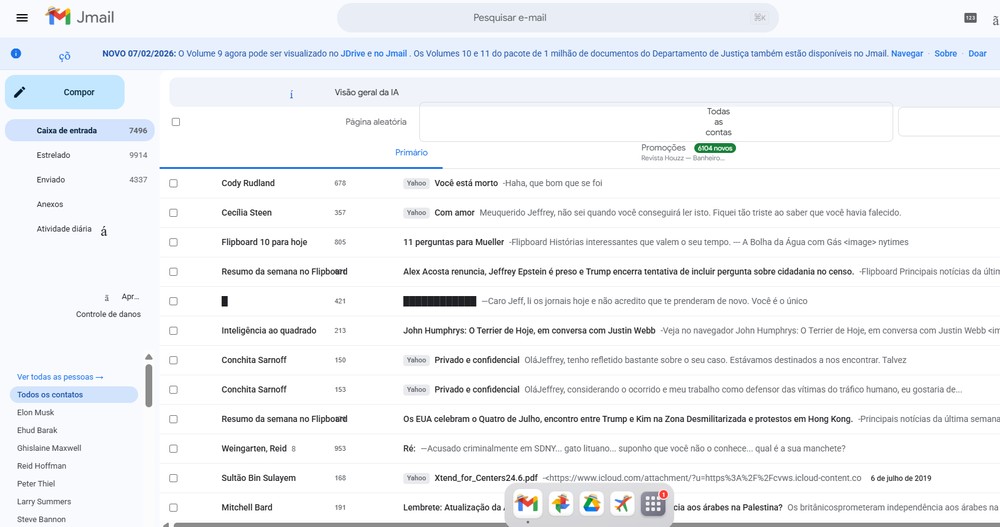The image size is (1000, 527).
Task: Check the Flipboard 10 para hoje email
Action: tap(173, 242)
